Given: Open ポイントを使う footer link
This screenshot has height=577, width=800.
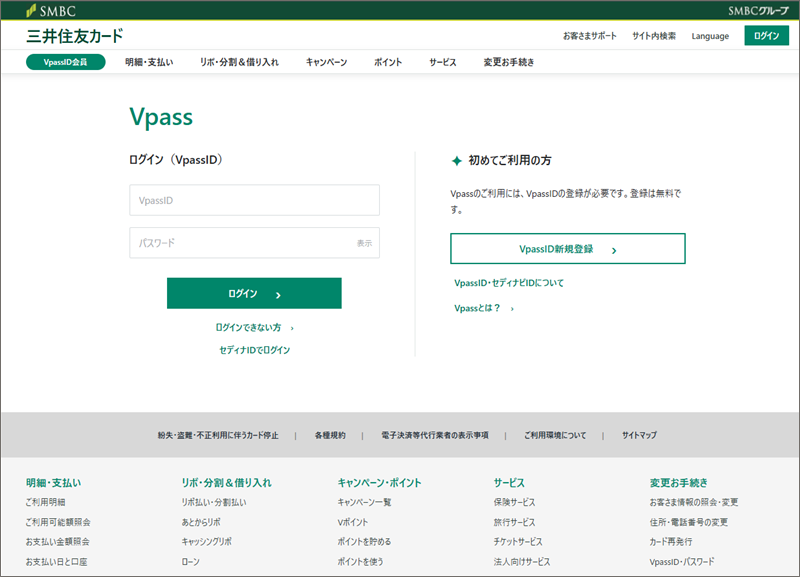Looking at the screenshot, I should [x=360, y=562].
